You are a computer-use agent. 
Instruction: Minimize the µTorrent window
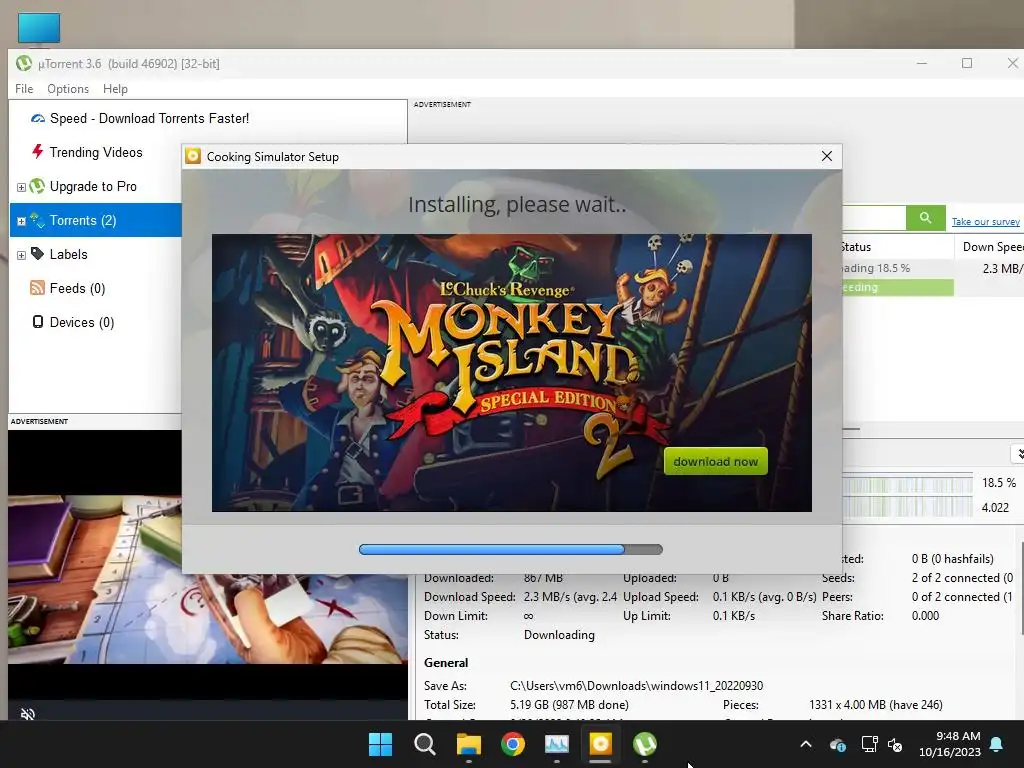coord(922,63)
